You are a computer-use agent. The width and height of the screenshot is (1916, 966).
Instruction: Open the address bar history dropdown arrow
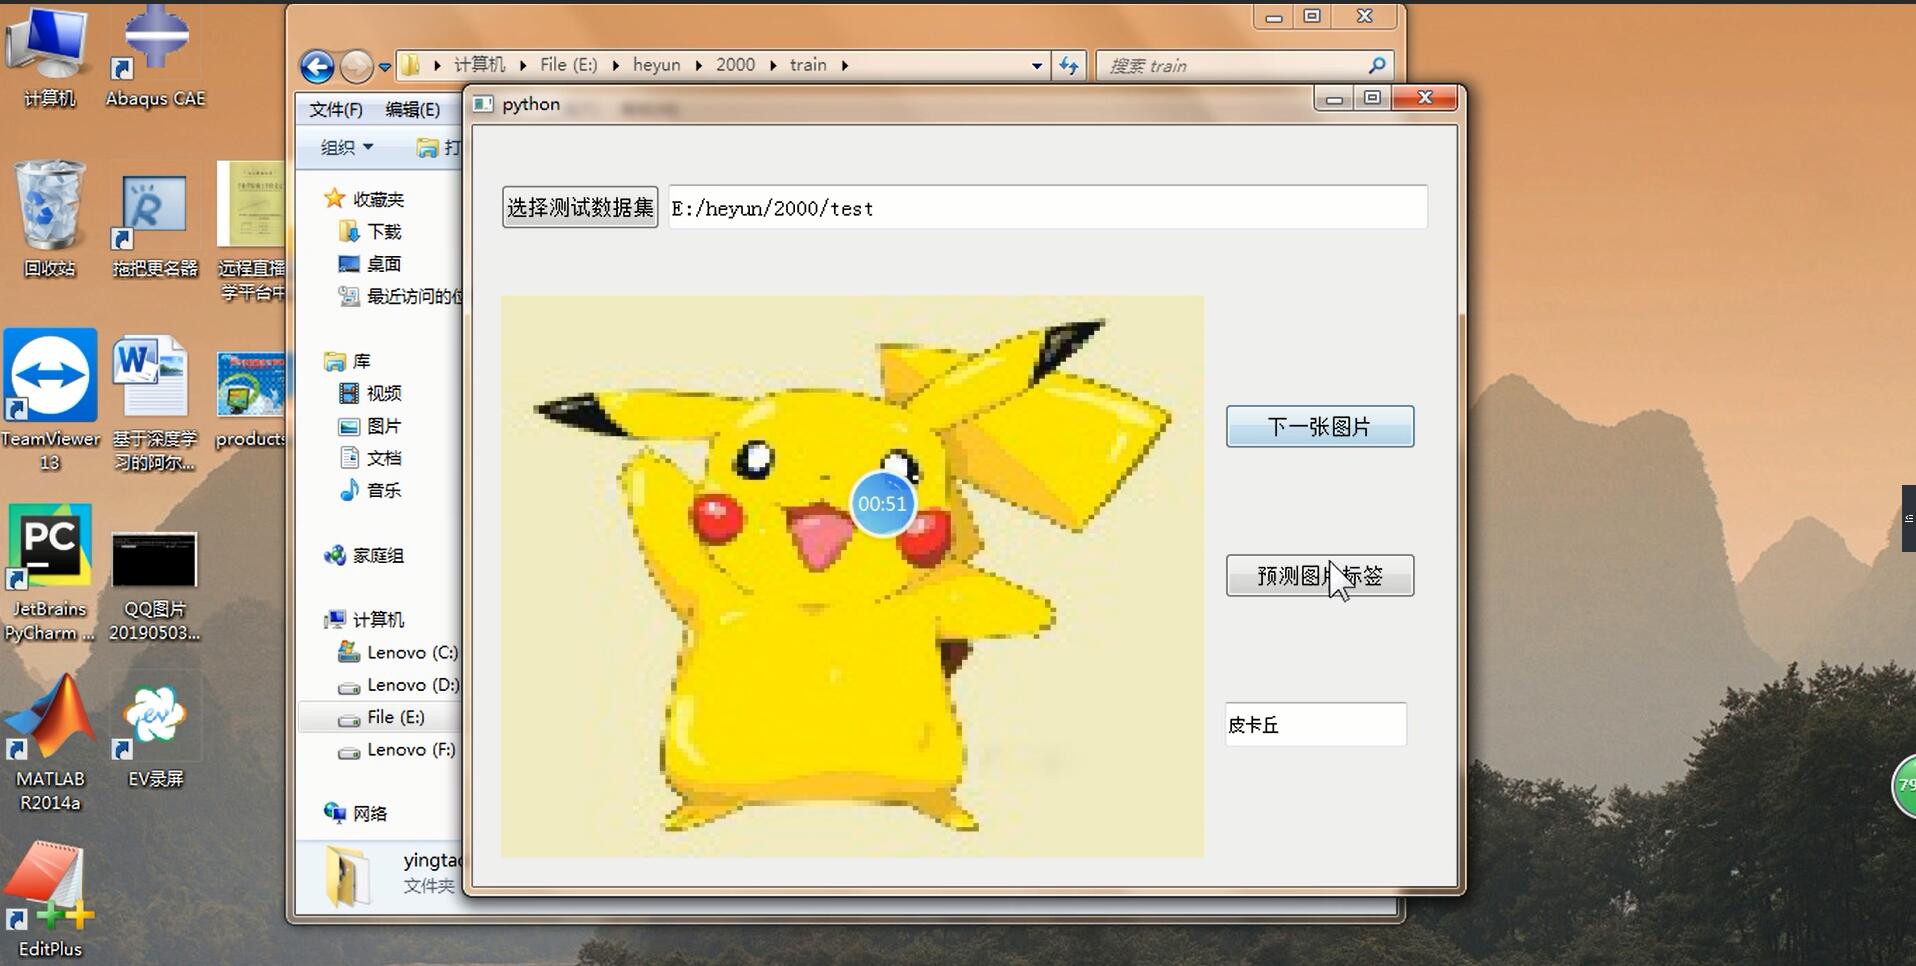(x=1037, y=66)
